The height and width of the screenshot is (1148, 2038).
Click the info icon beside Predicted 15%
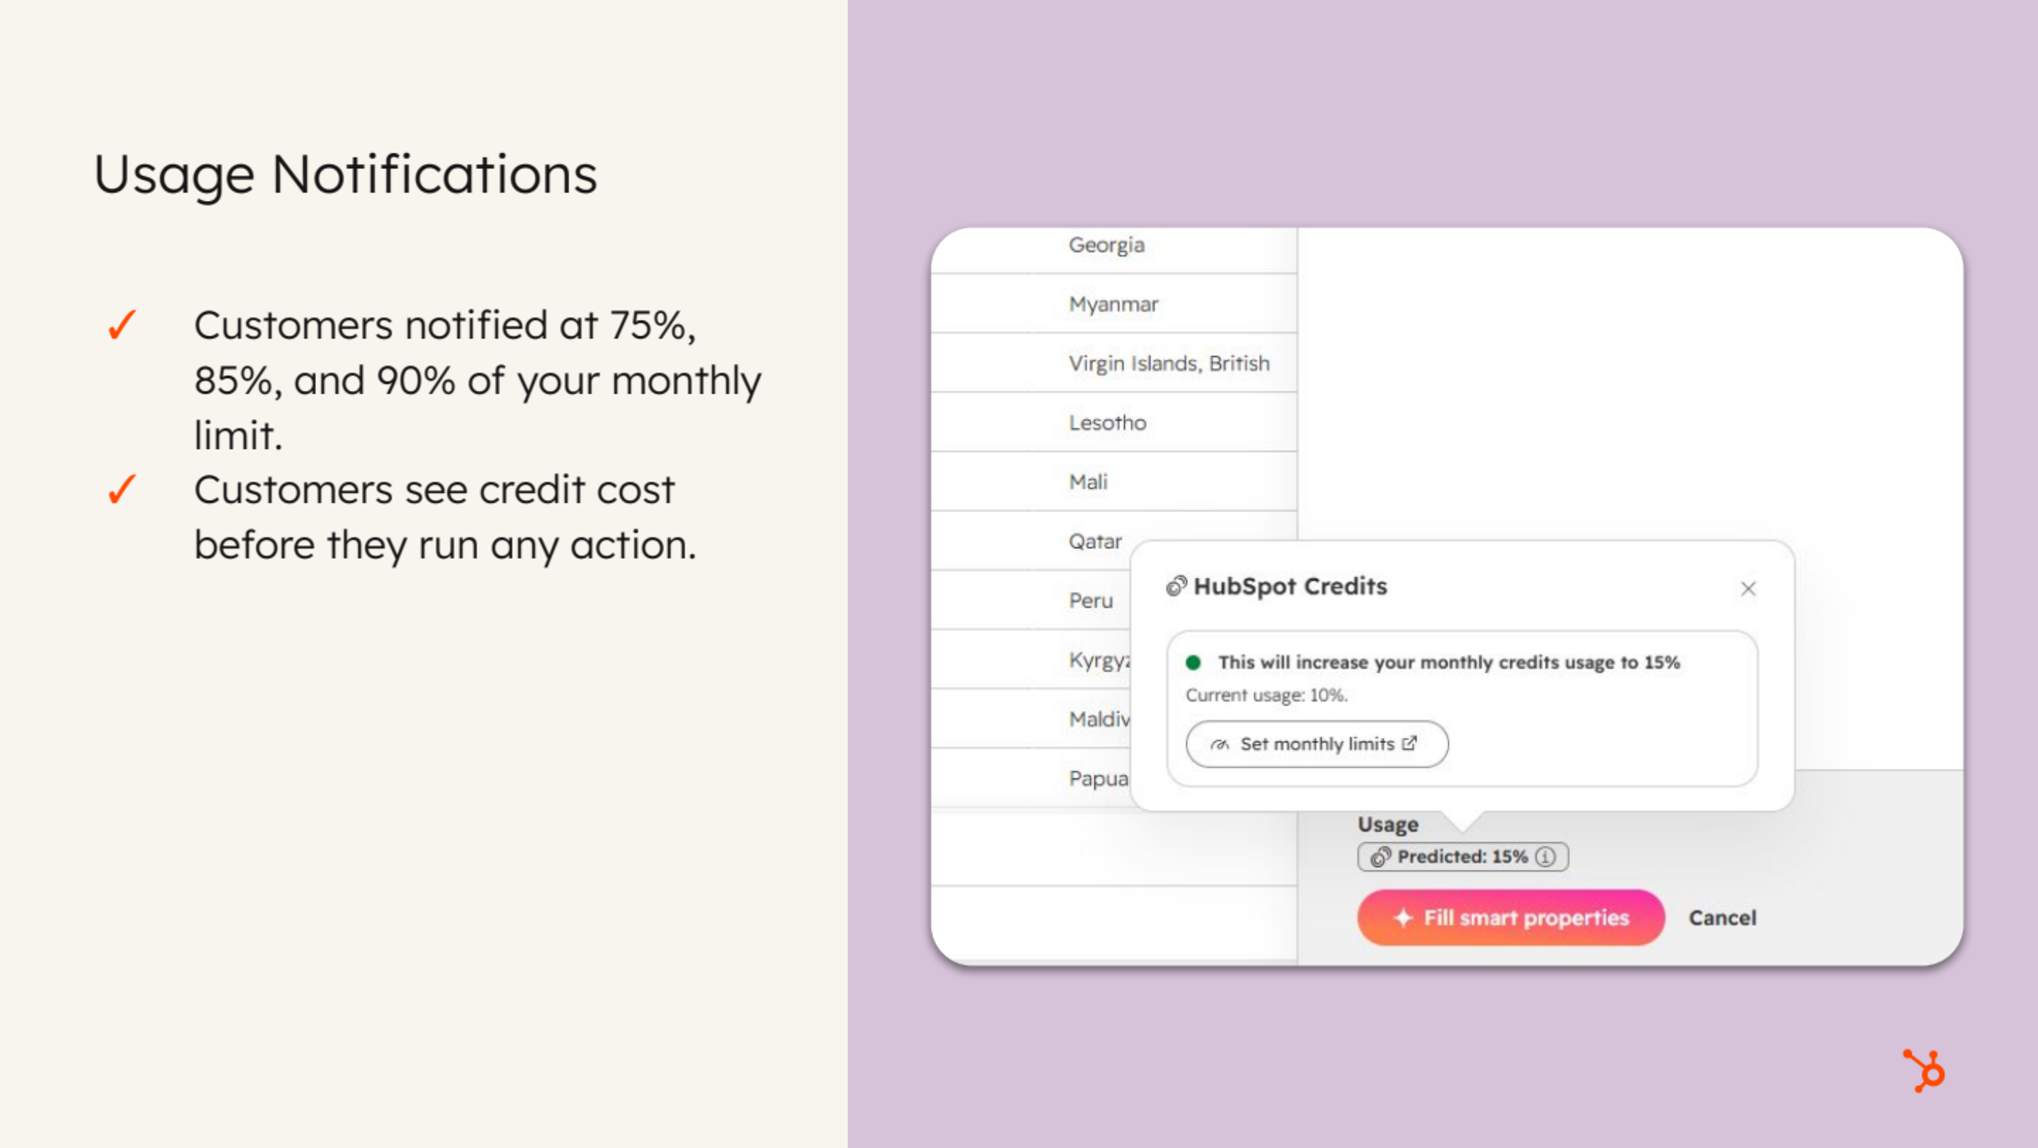(x=1545, y=857)
